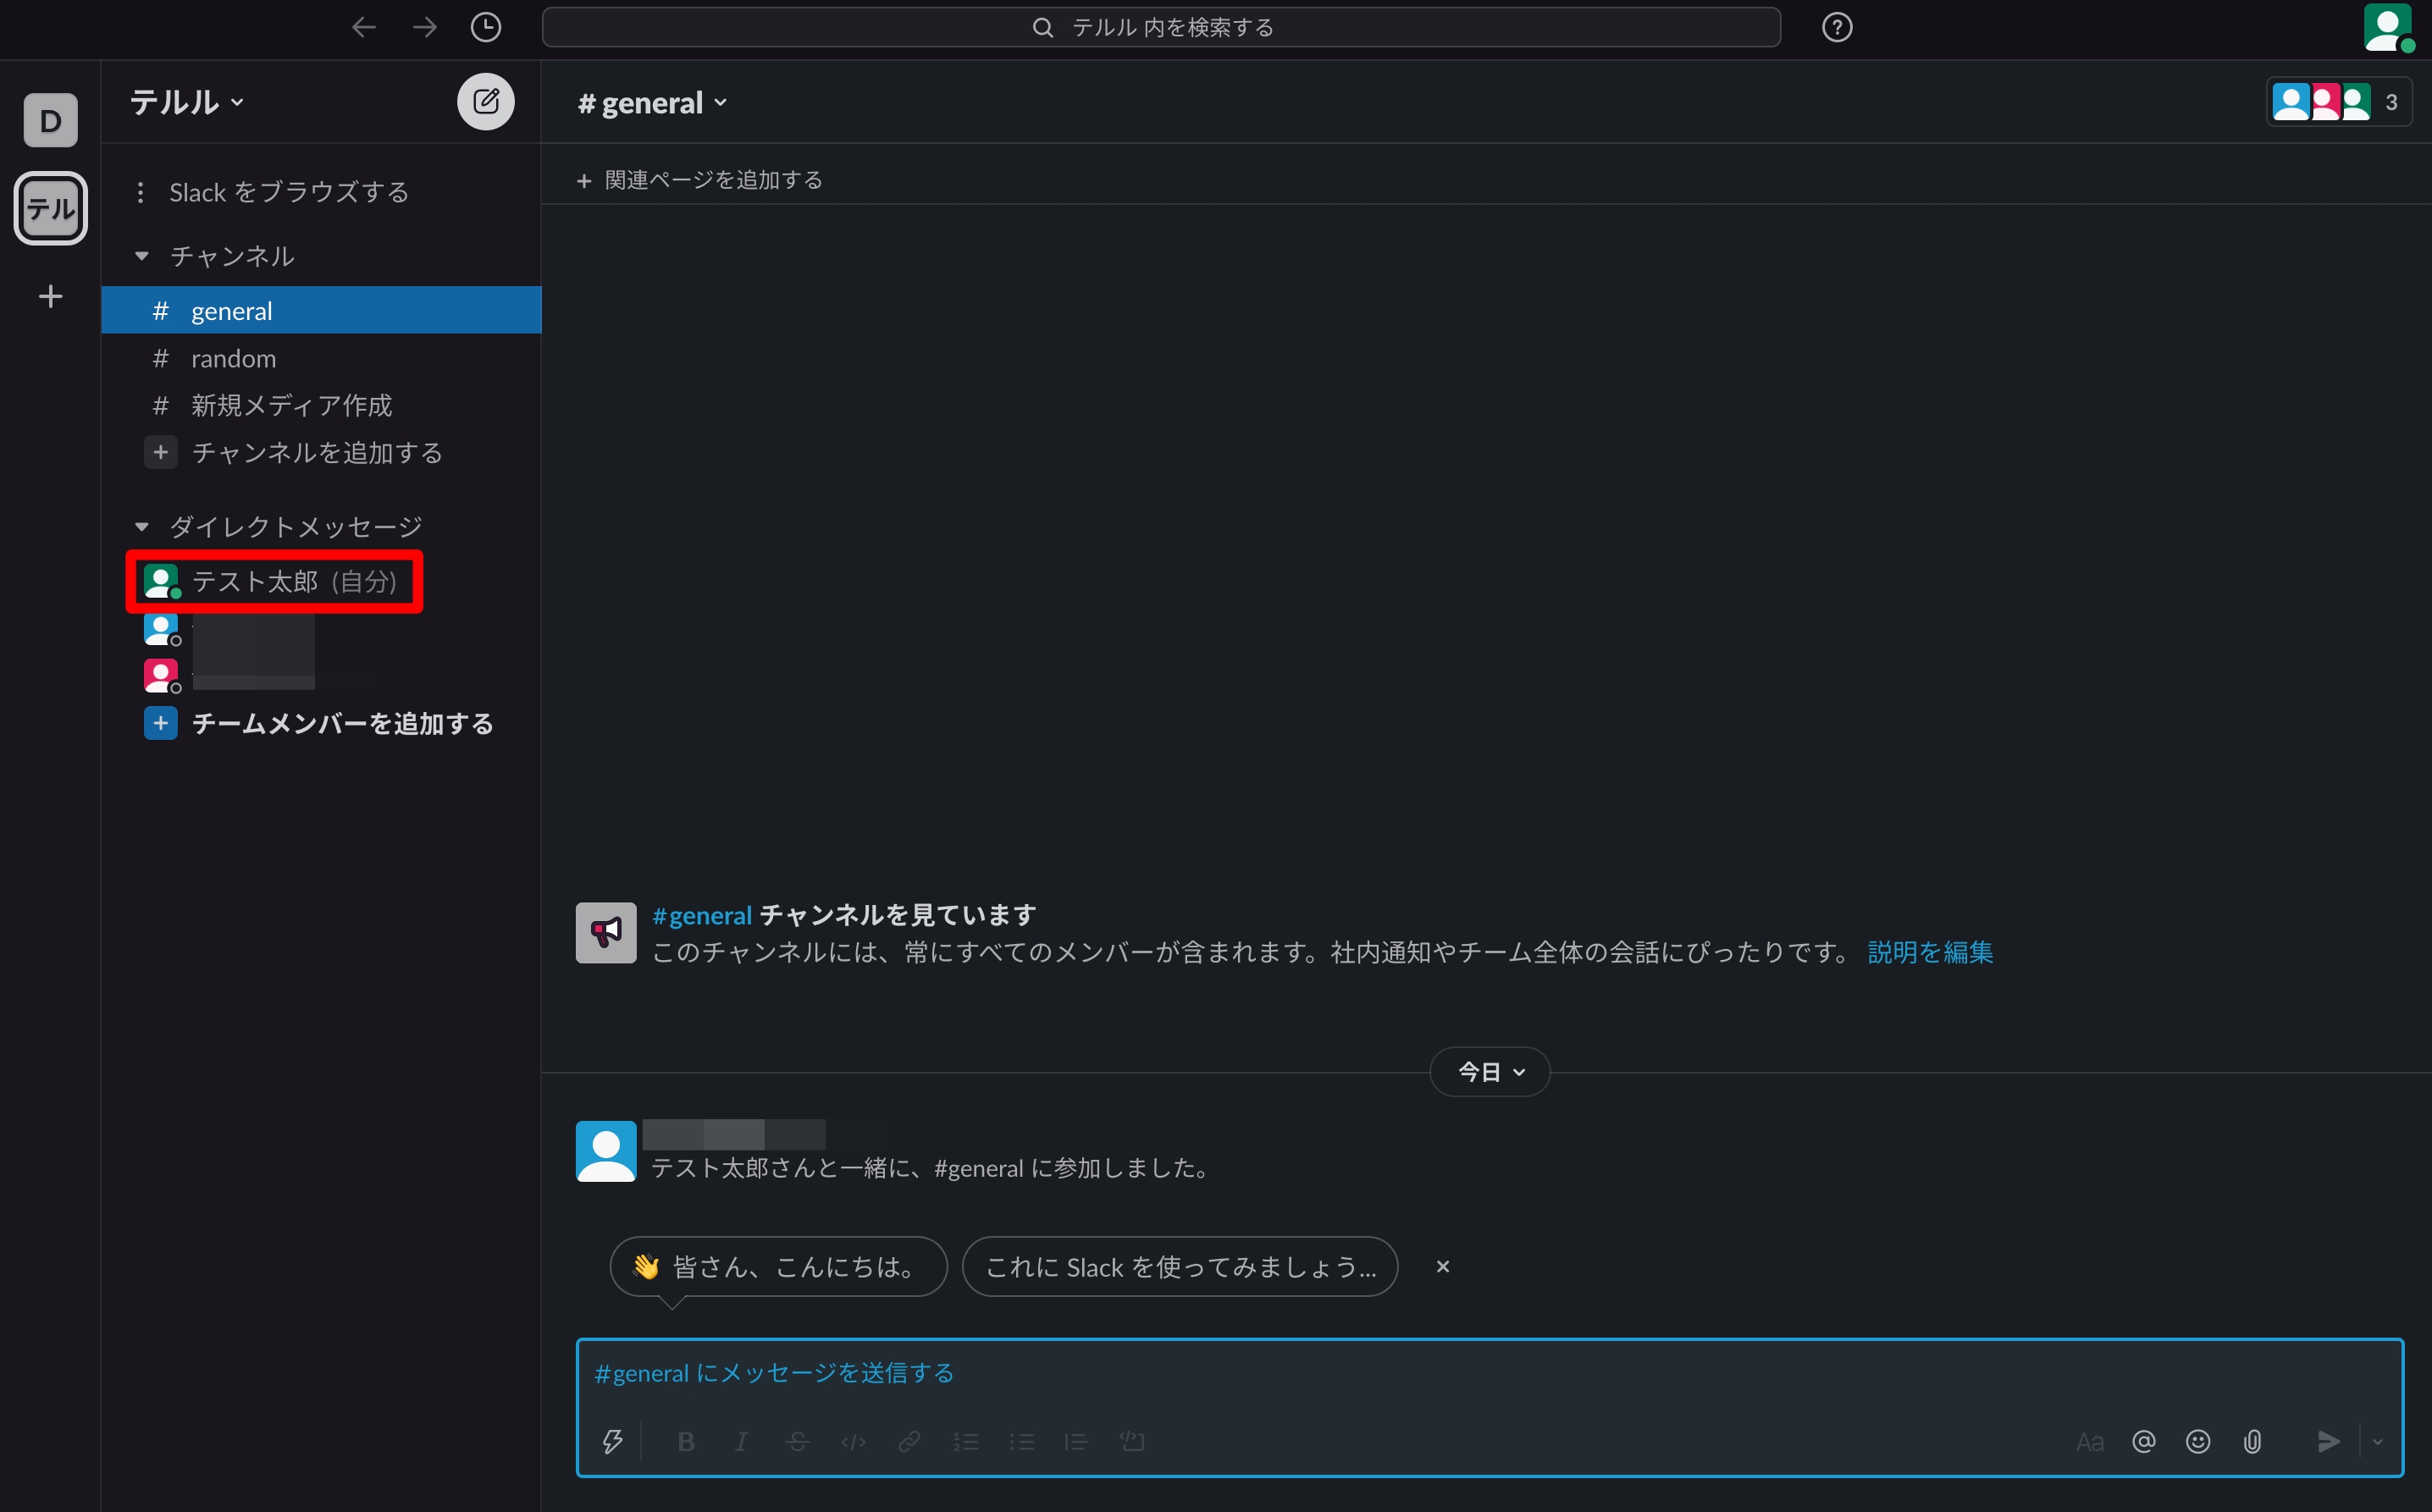Open the emoji picker
The image size is (2432, 1512).
(2198, 1441)
